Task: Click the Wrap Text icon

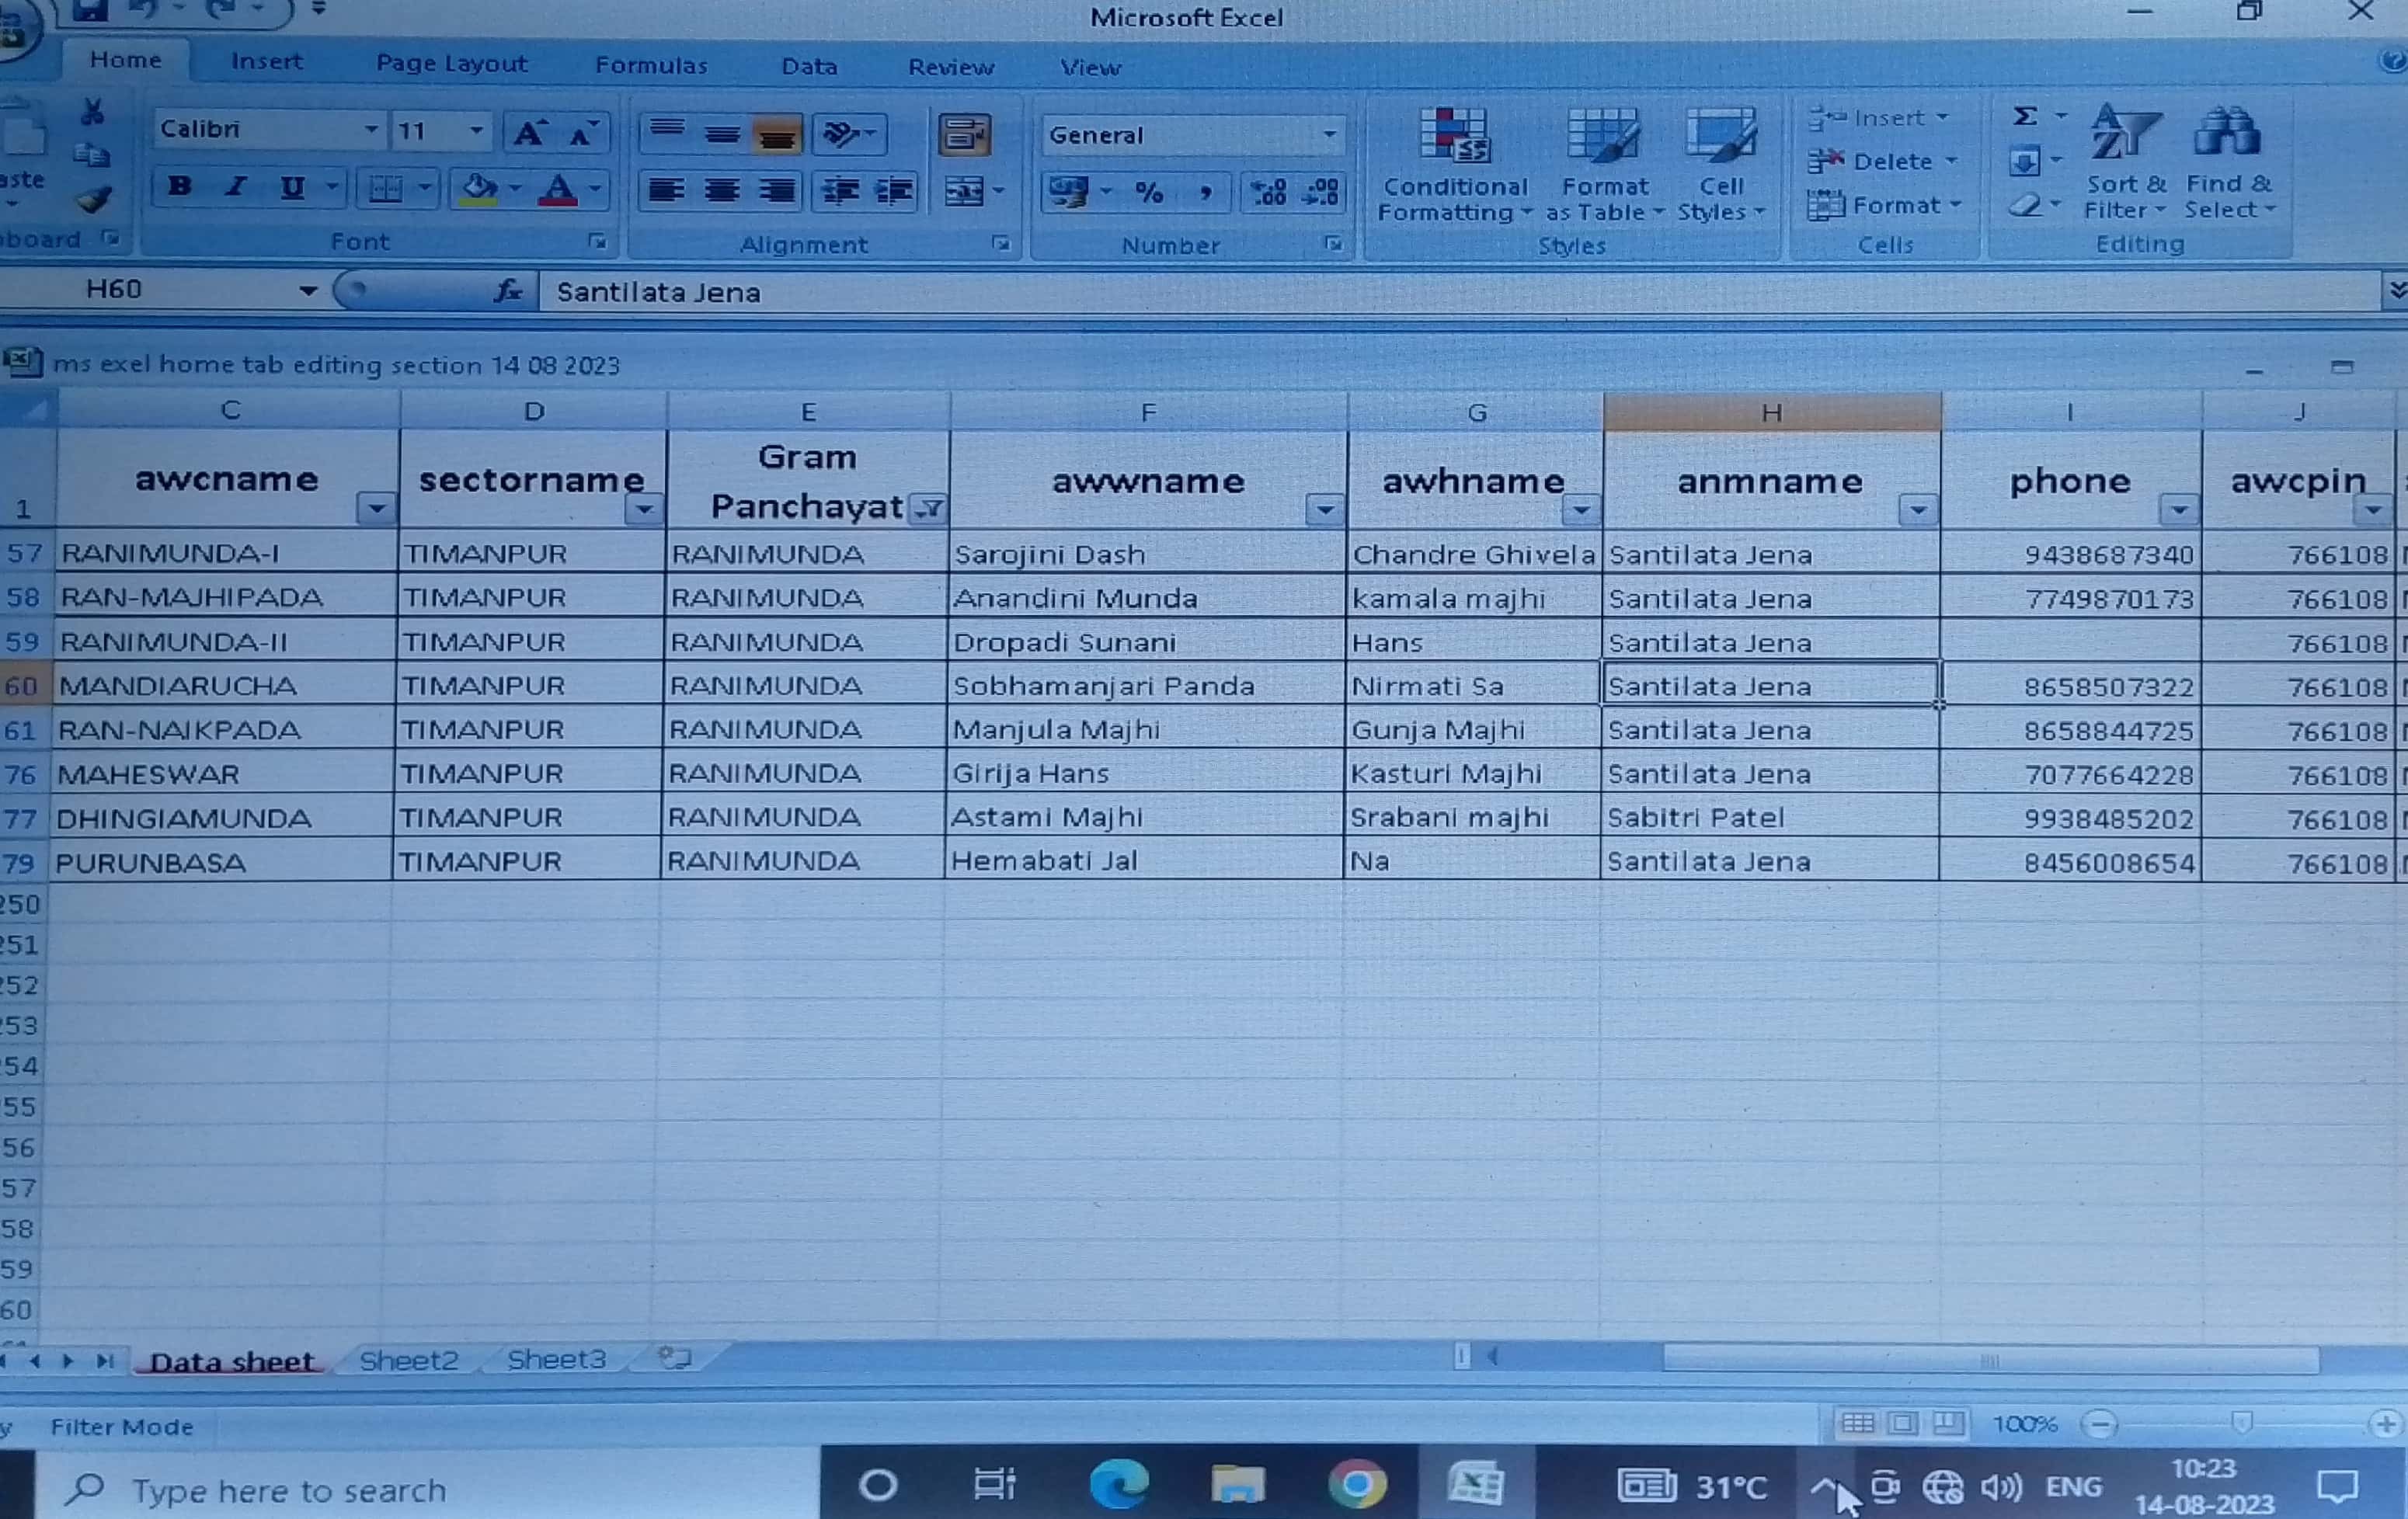Action: (964, 135)
